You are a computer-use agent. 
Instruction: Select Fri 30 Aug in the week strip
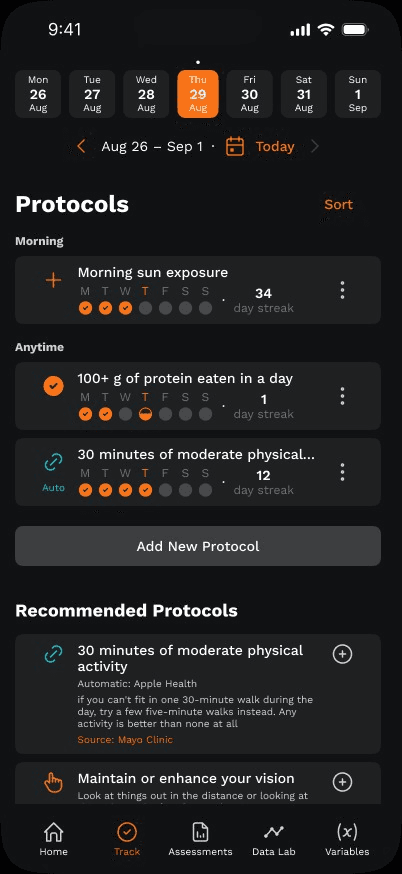coord(249,94)
